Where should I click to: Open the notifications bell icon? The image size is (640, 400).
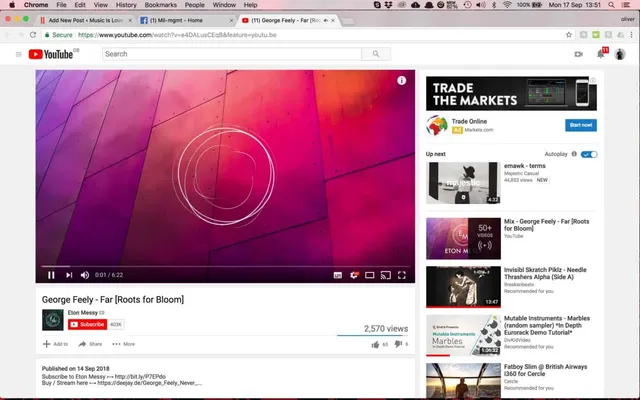[600, 54]
